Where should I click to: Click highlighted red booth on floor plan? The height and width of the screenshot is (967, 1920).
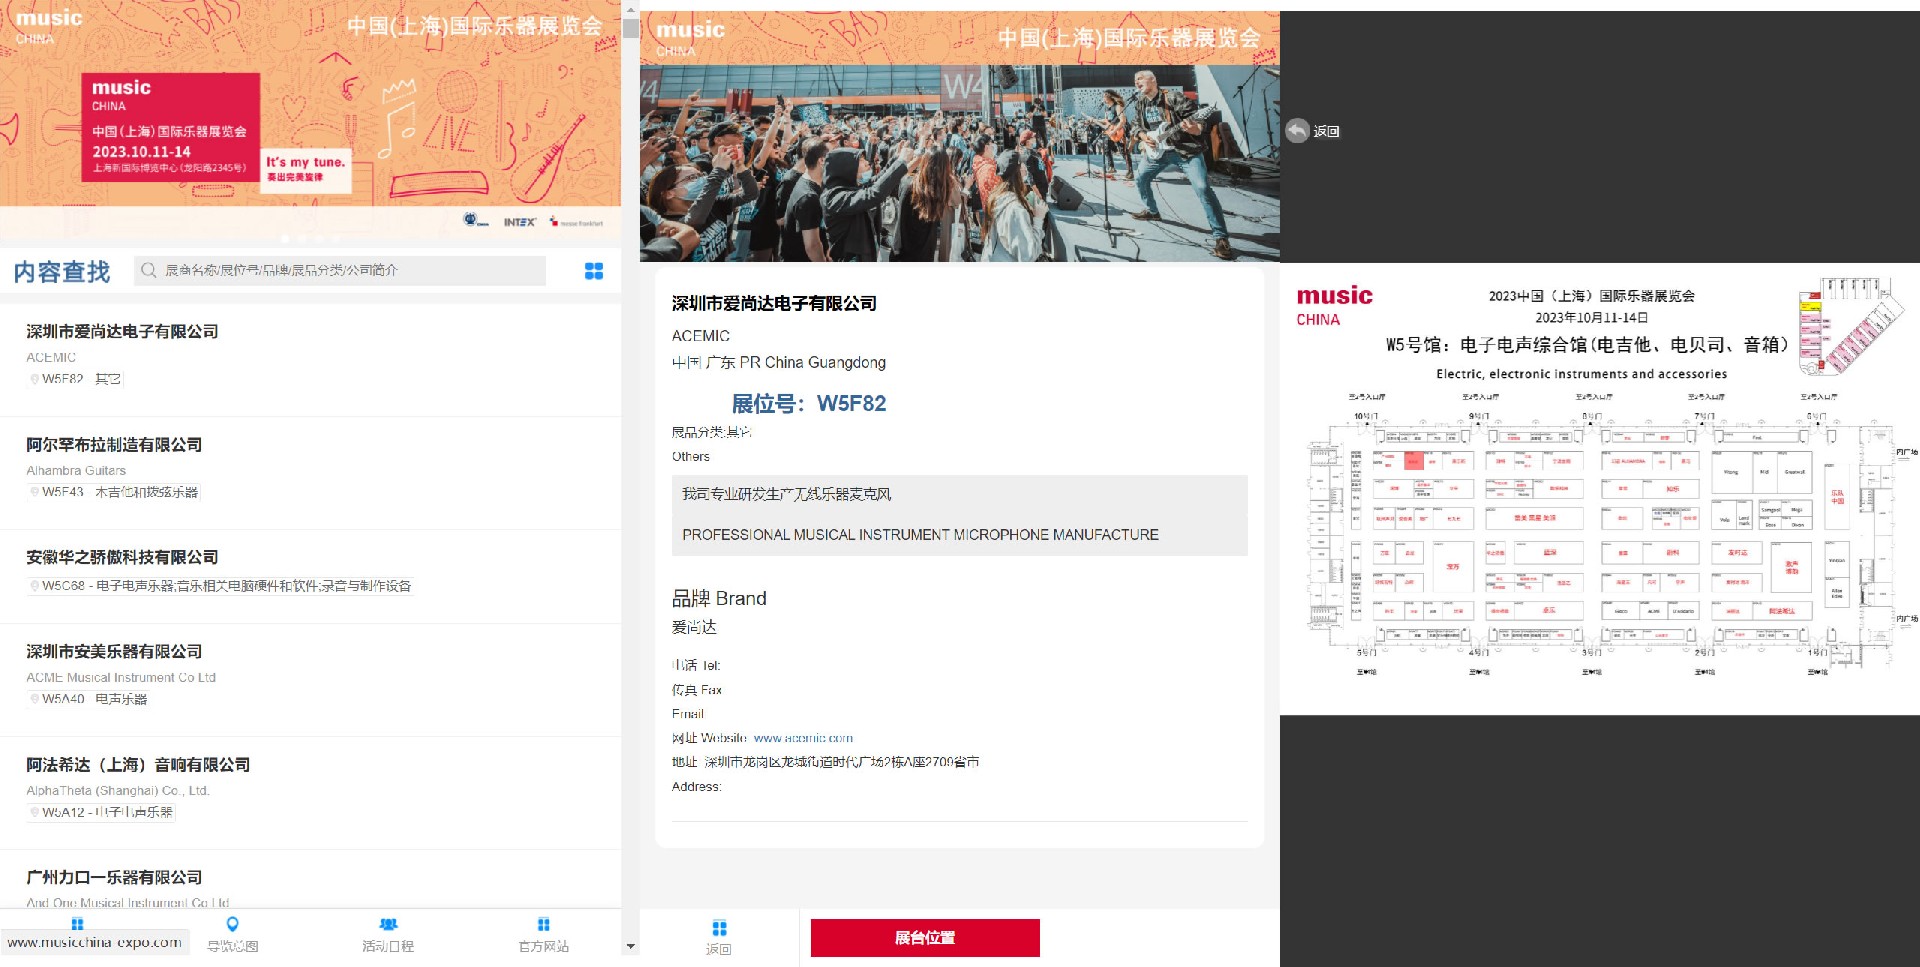click(1413, 460)
